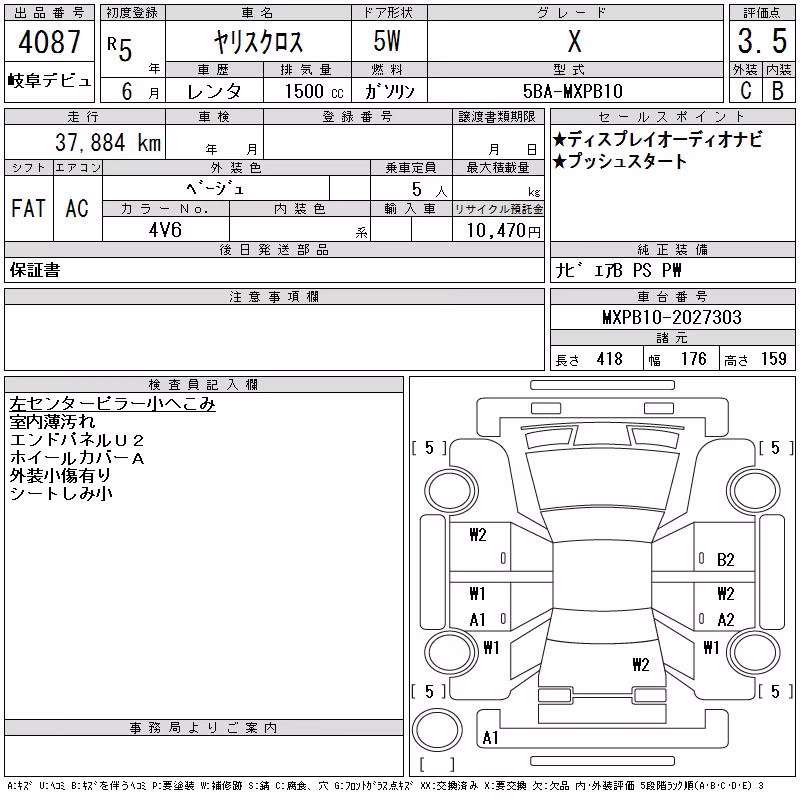The height and width of the screenshot is (800, 800).
Task: Click the mileage value 37,884 km
Action: pos(108,142)
